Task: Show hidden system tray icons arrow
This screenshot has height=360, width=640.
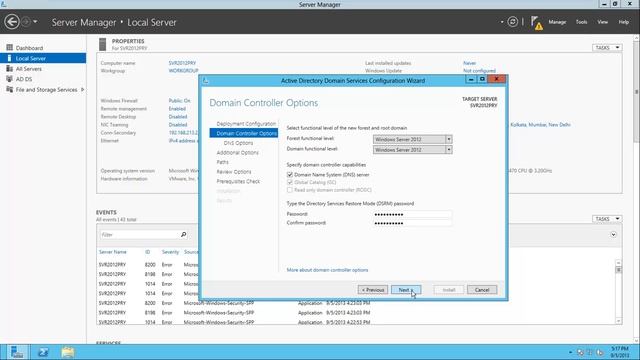Action: click(570, 352)
